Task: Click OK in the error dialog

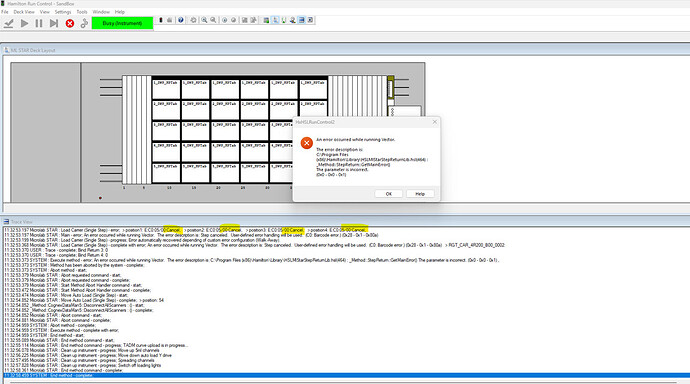Action: [389, 194]
